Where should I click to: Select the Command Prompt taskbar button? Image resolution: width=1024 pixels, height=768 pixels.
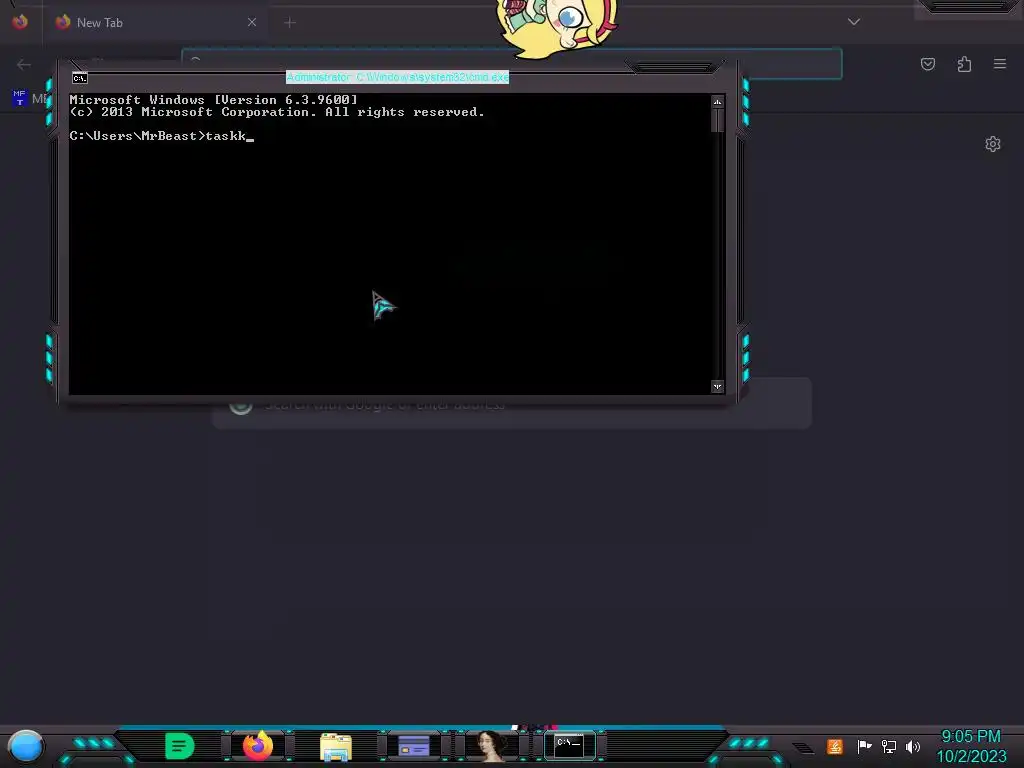(569, 746)
